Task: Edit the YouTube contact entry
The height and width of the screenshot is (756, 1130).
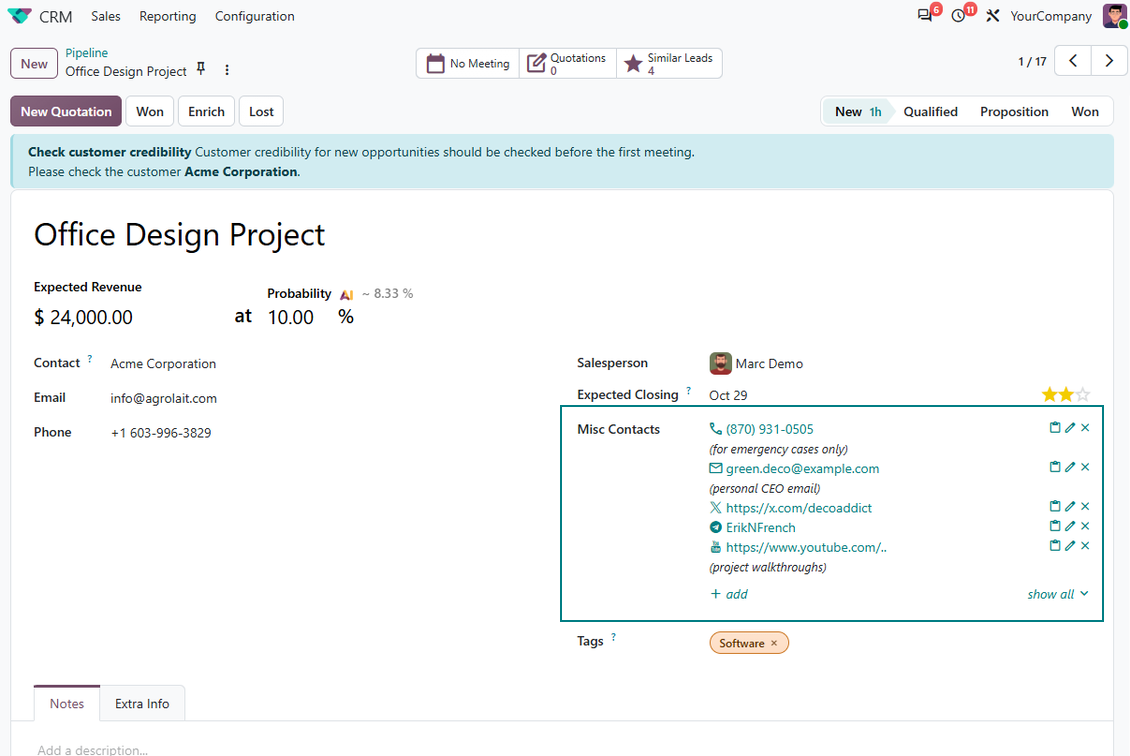Action: tap(1070, 546)
